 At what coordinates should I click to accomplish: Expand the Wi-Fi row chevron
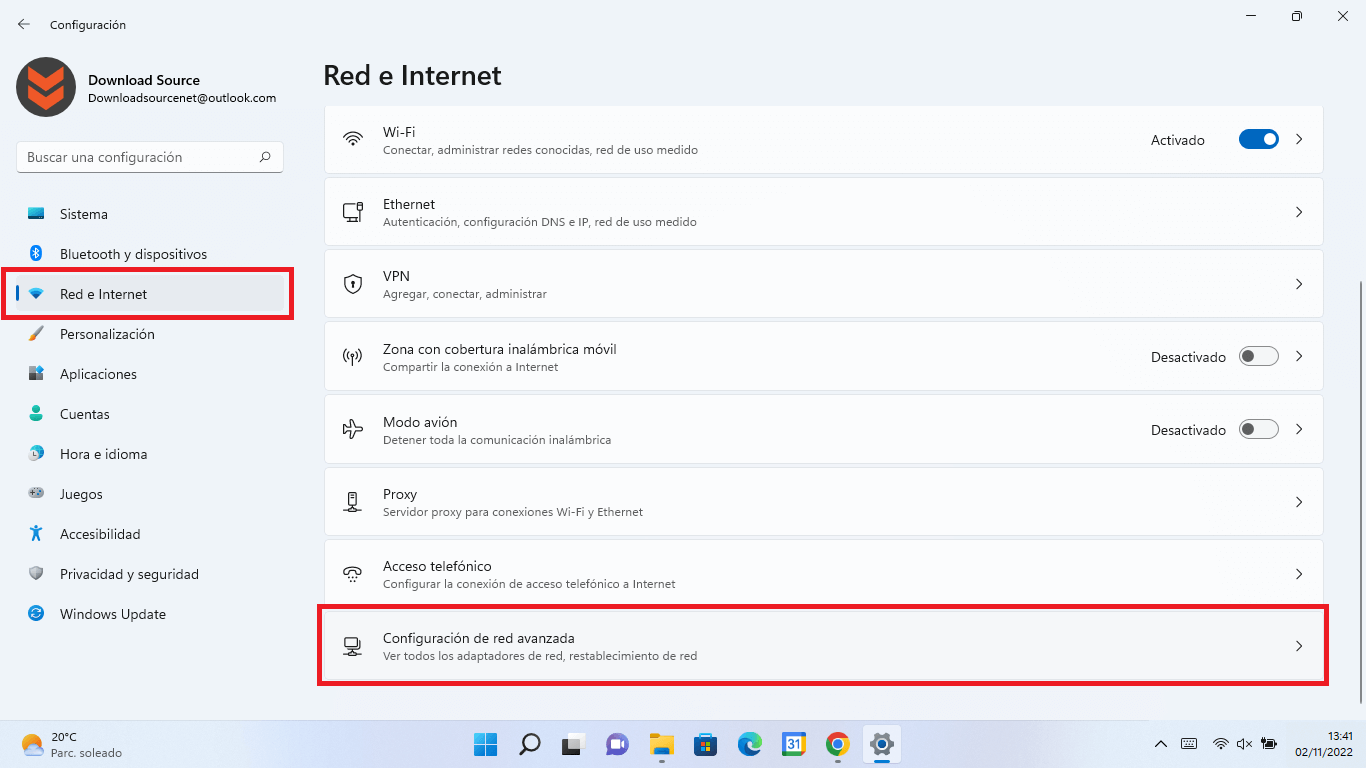pyautogui.click(x=1299, y=140)
